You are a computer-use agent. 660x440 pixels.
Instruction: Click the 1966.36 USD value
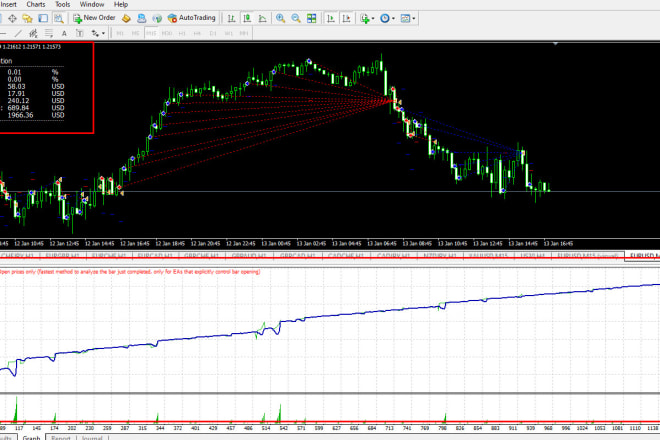point(20,115)
